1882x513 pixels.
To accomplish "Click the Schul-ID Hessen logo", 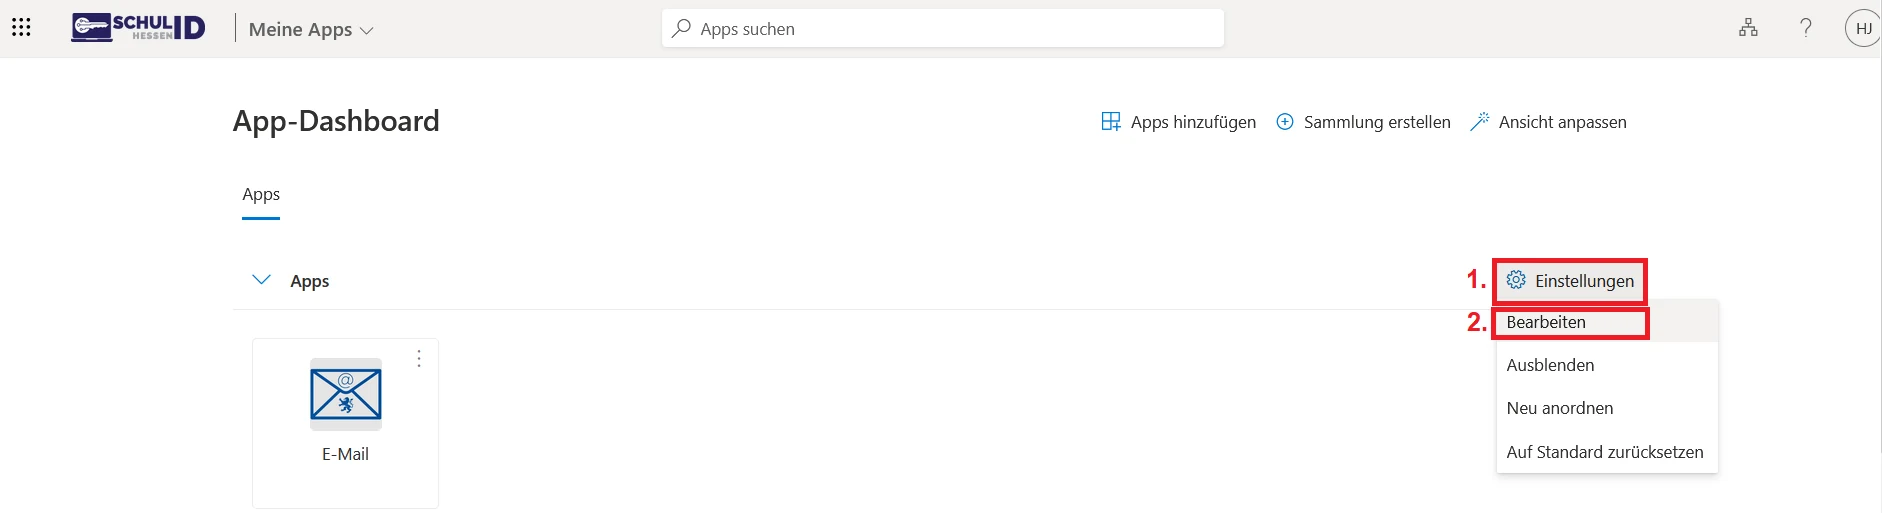I will (x=138, y=28).
